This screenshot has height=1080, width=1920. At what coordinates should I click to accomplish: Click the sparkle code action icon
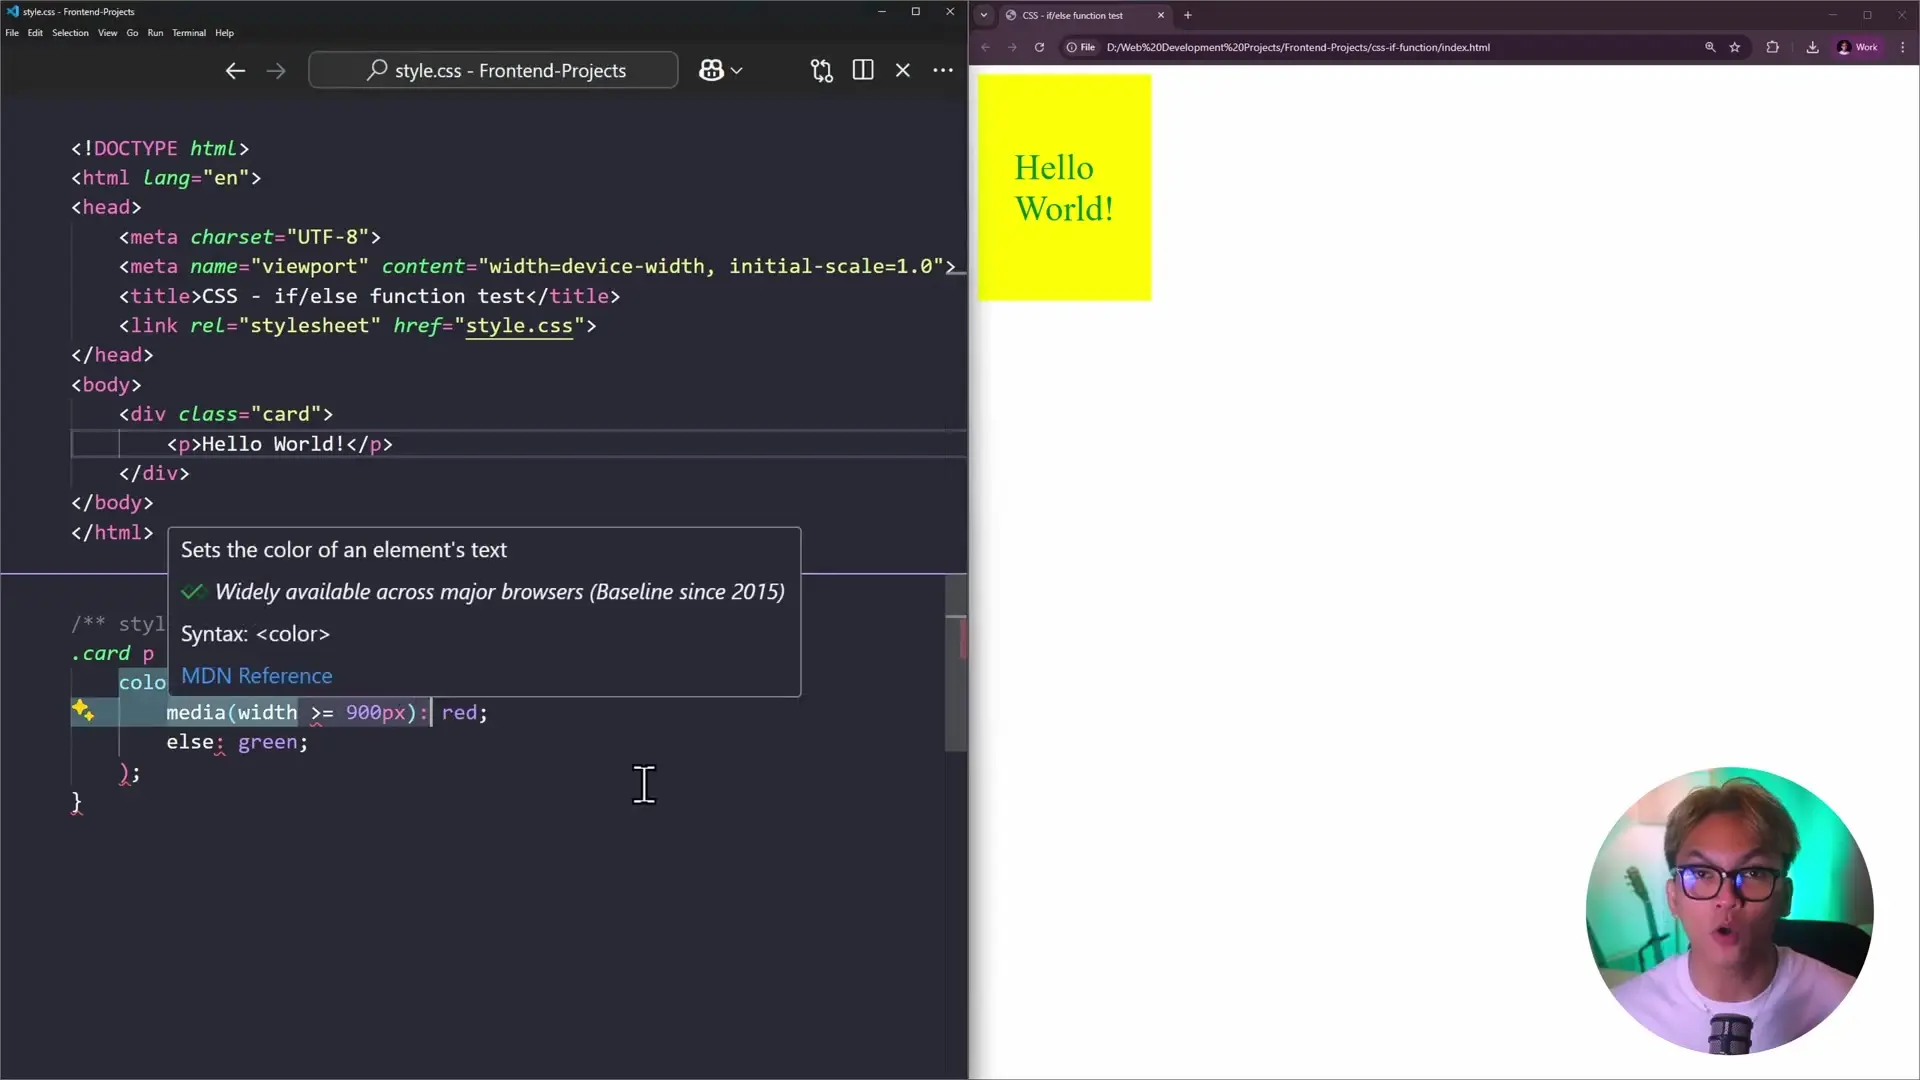83,711
